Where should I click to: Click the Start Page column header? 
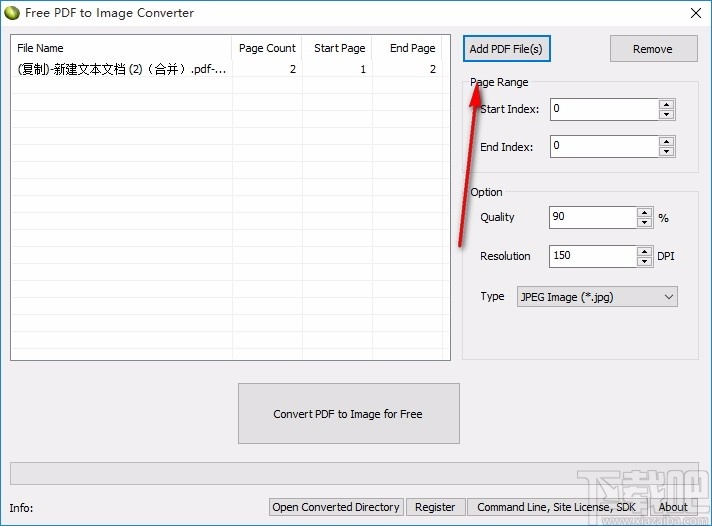[337, 48]
